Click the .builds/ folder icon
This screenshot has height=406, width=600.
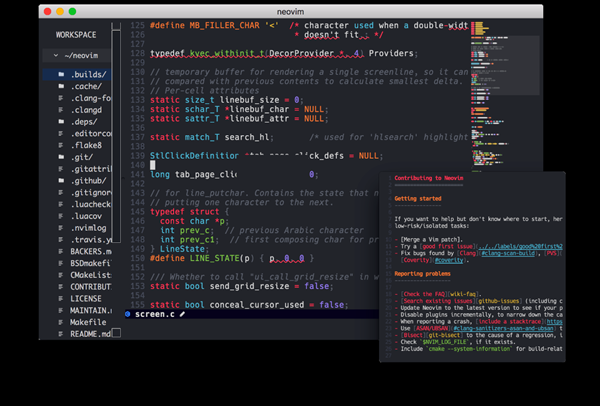point(61,74)
